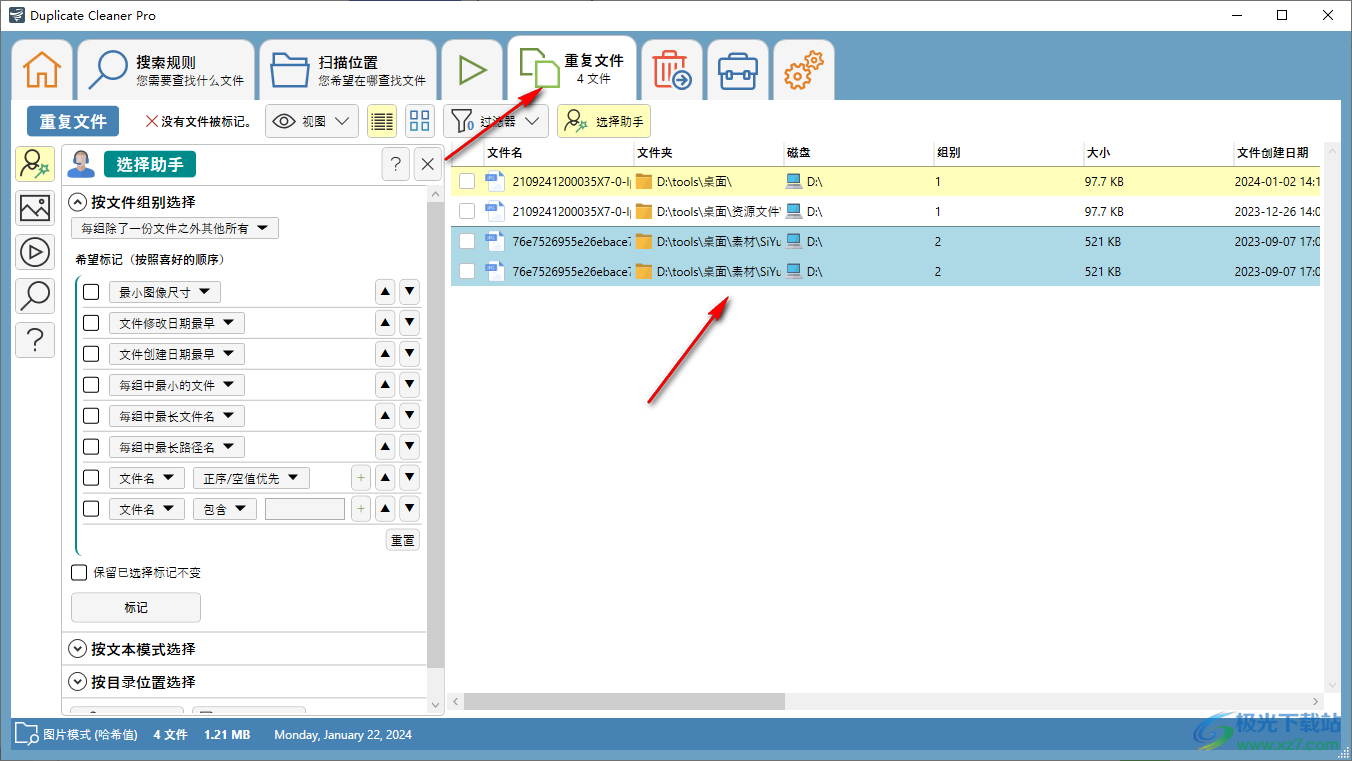Add rule with plus next to 正序/空值优先
1352x761 pixels.
tap(361, 478)
